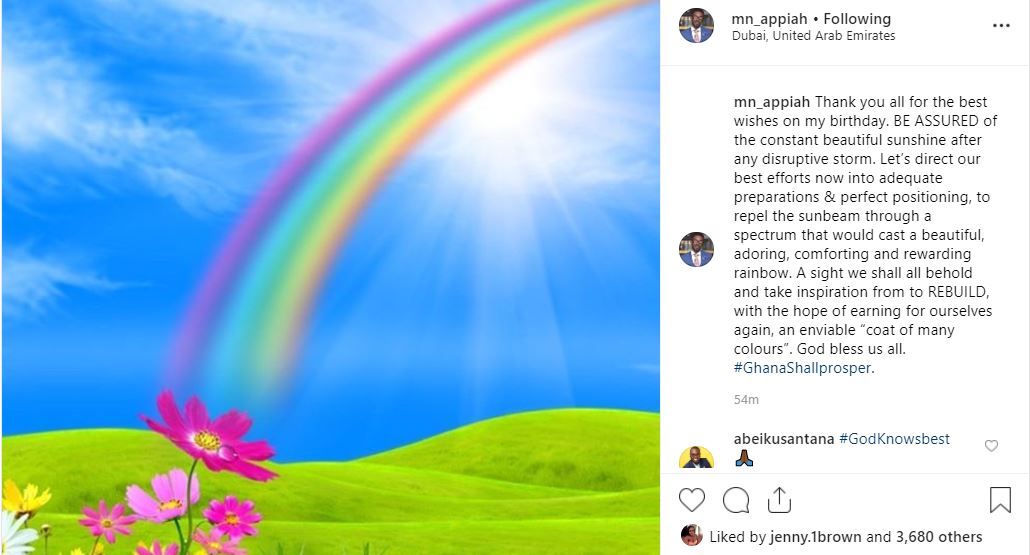Open the three-dot more options menu
The width and height of the screenshot is (1030, 555).
click(1001, 26)
